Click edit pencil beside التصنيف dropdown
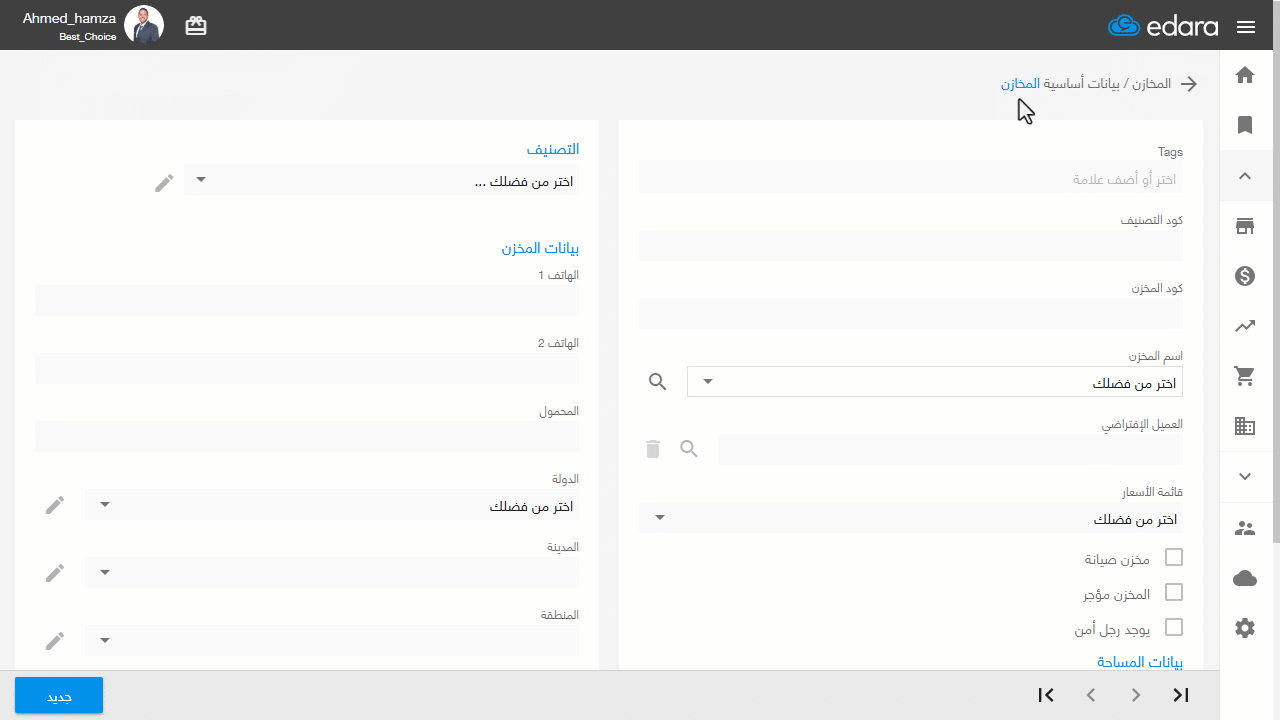This screenshot has height=720, width=1280. (164, 183)
